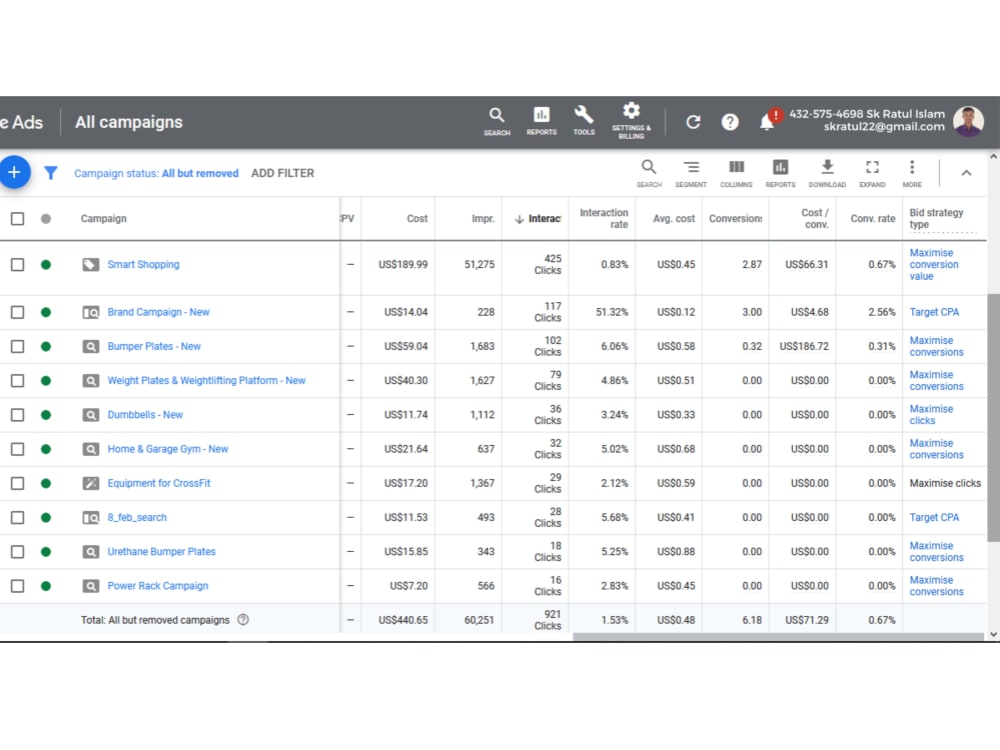
Task: Tick Smart Shopping campaign checkbox
Action: [x=17, y=265]
